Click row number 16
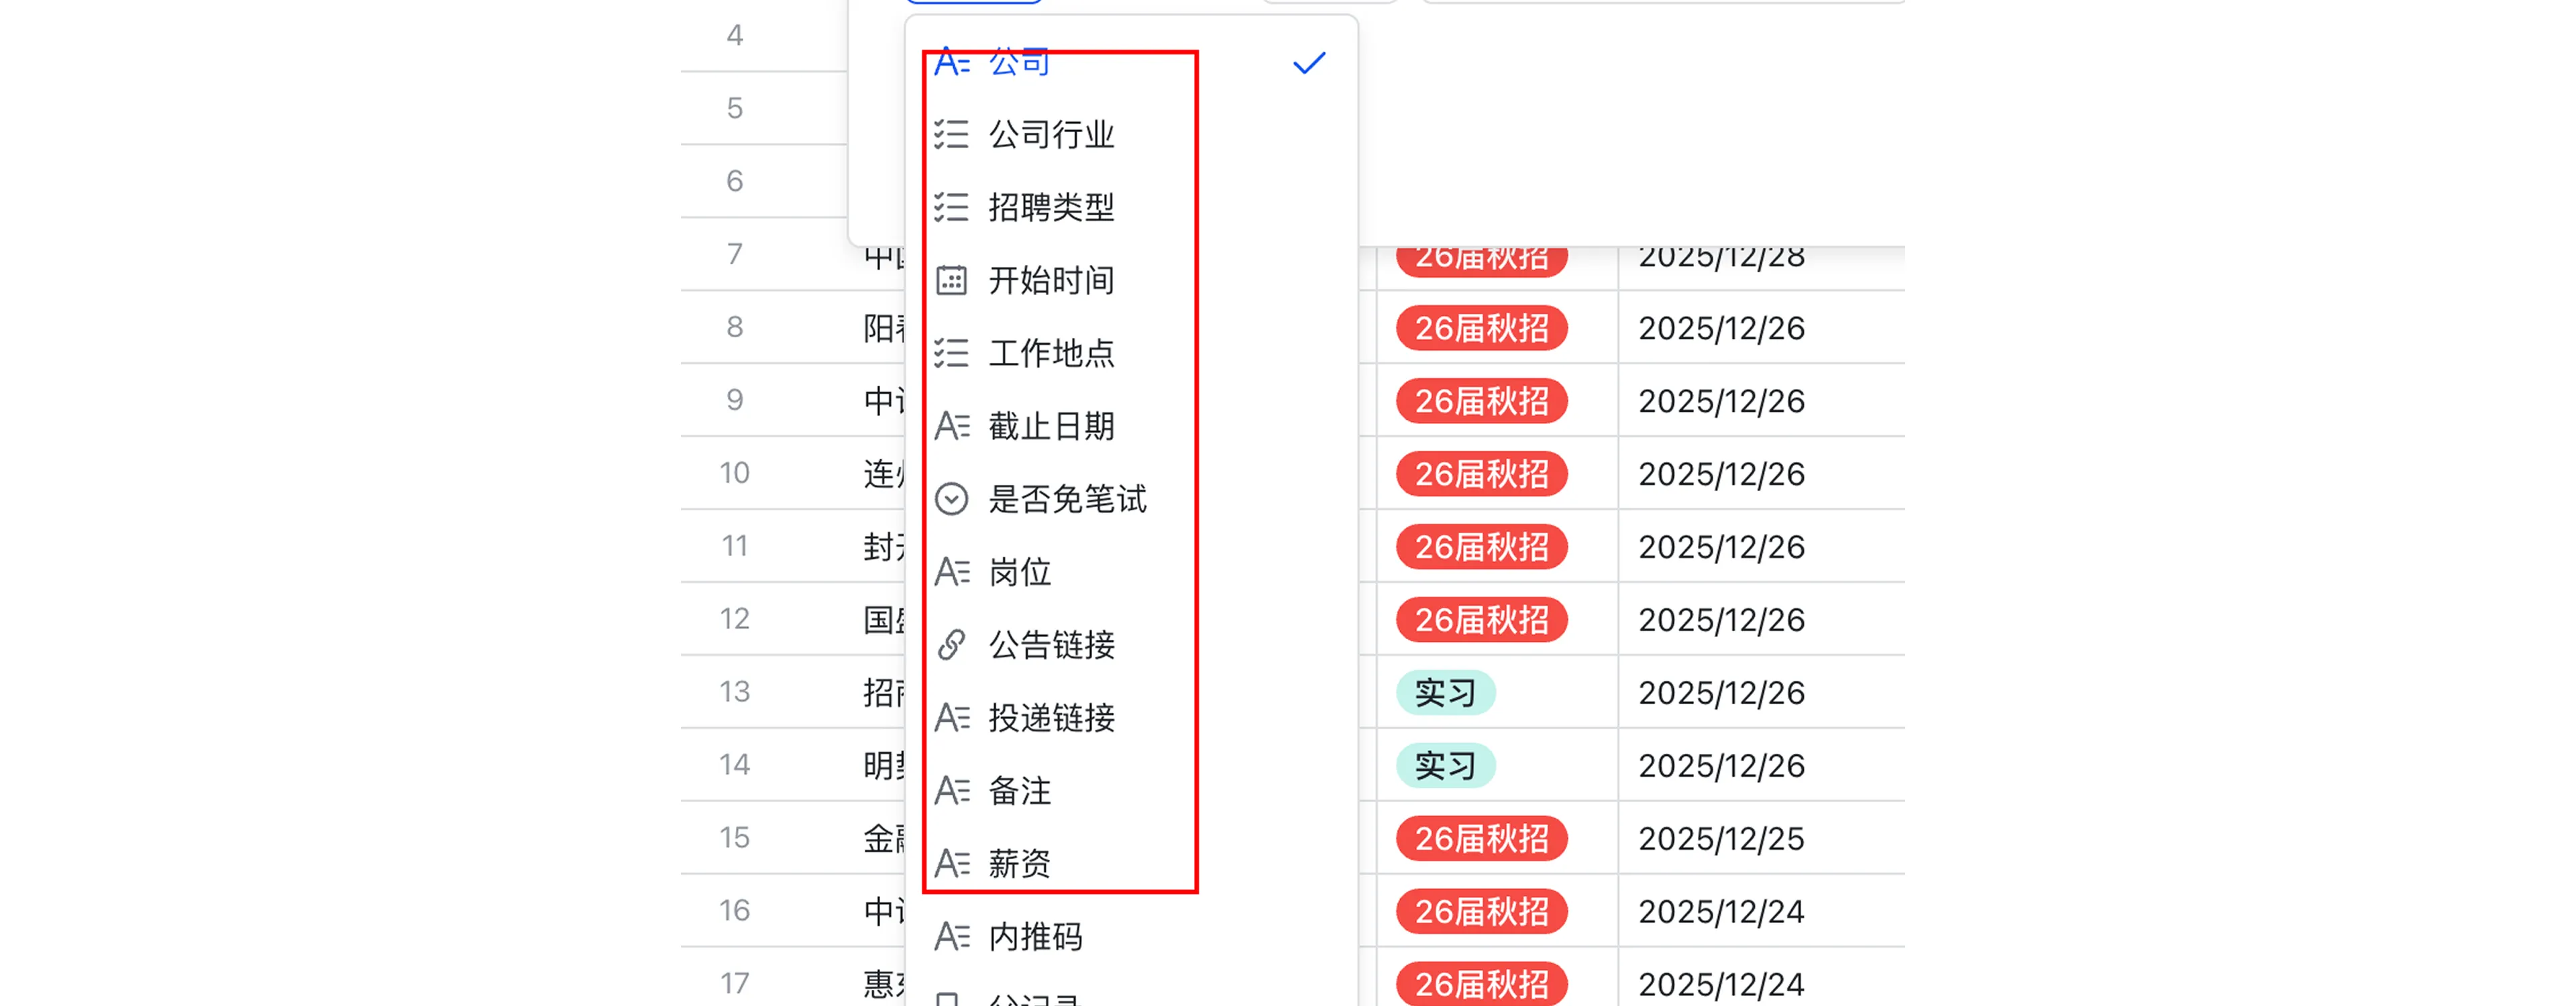Viewport: 2576px width, 1006px height. (735, 911)
